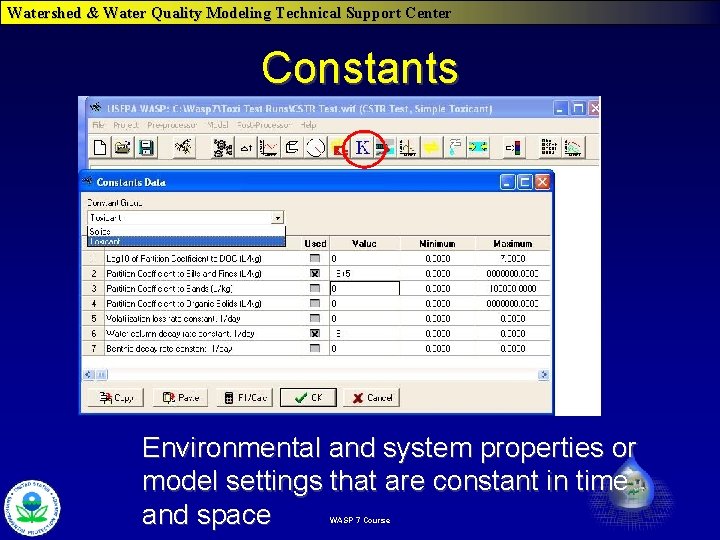Click the yellow-and-red icon left of K
Viewport: 720px width, 540px height.
[x=338, y=147]
